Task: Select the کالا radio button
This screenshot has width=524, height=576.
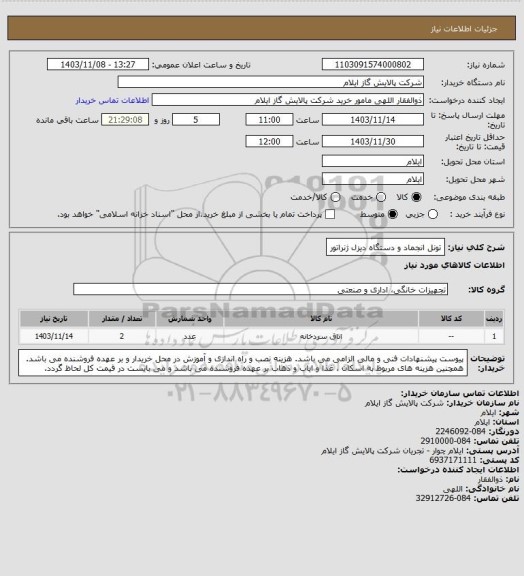Action: coord(416,197)
